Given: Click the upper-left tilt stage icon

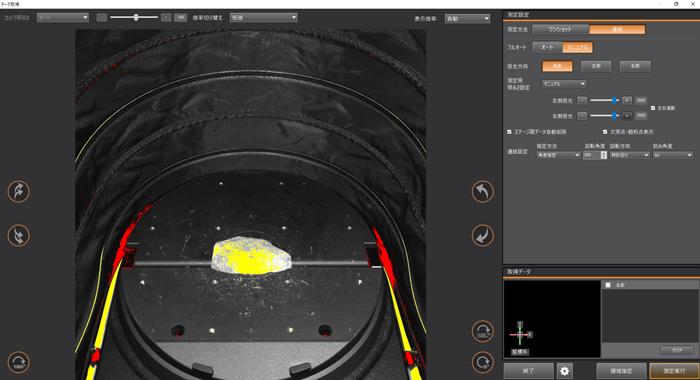Looking at the screenshot, I should [19, 192].
